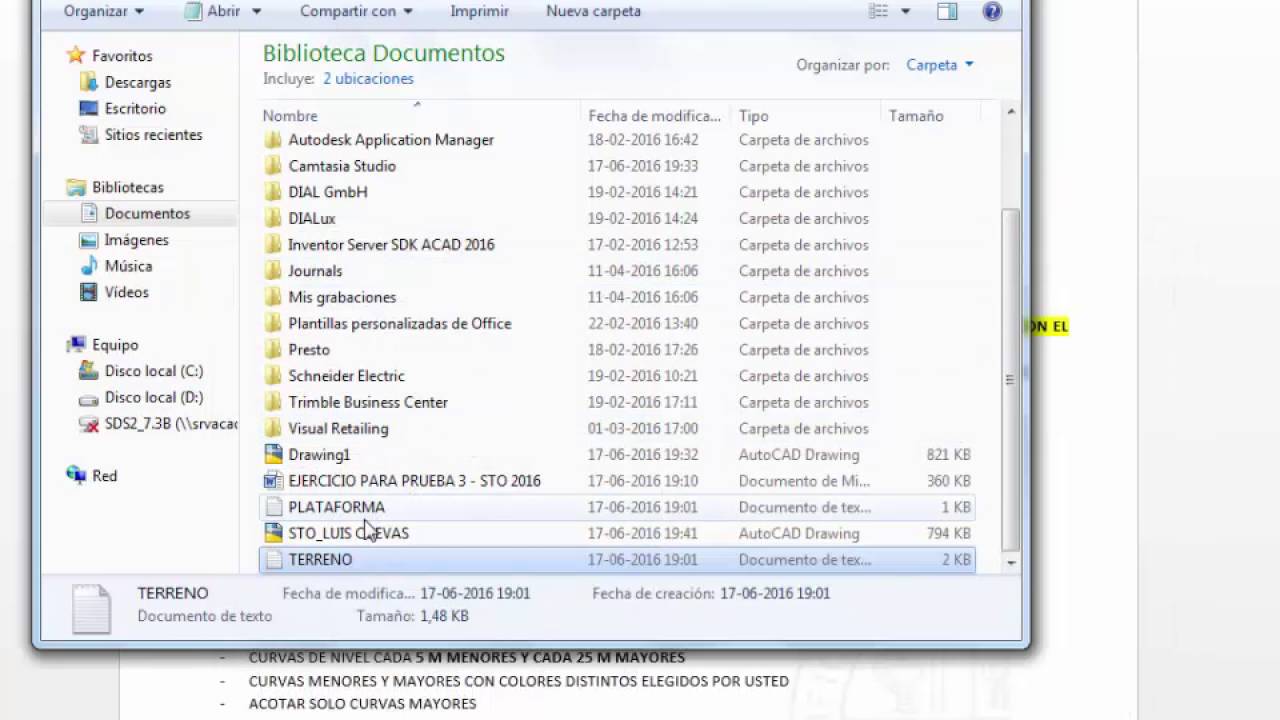Expand the Abrir dropdown arrow
Screen dimensions: 1280x720
pyautogui.click(x=256, y=11)
